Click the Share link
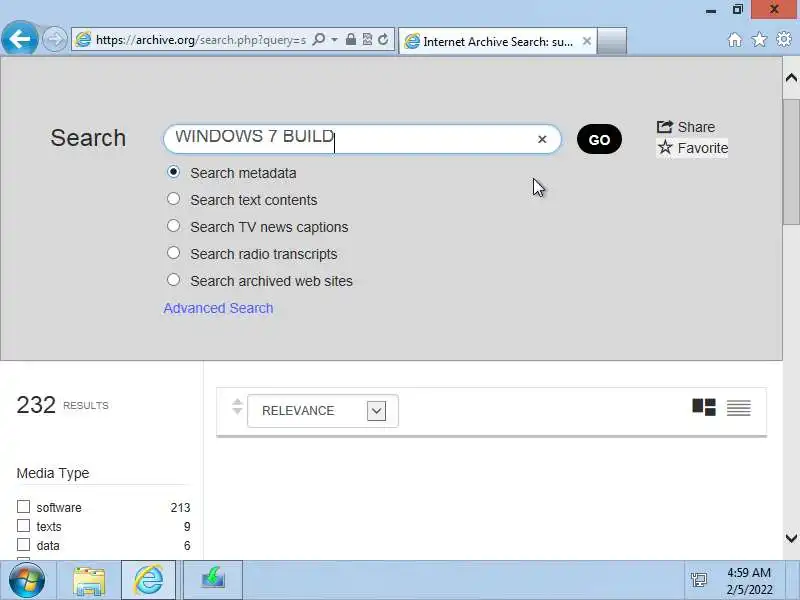 pyautogui.click(x=686, y=127)
